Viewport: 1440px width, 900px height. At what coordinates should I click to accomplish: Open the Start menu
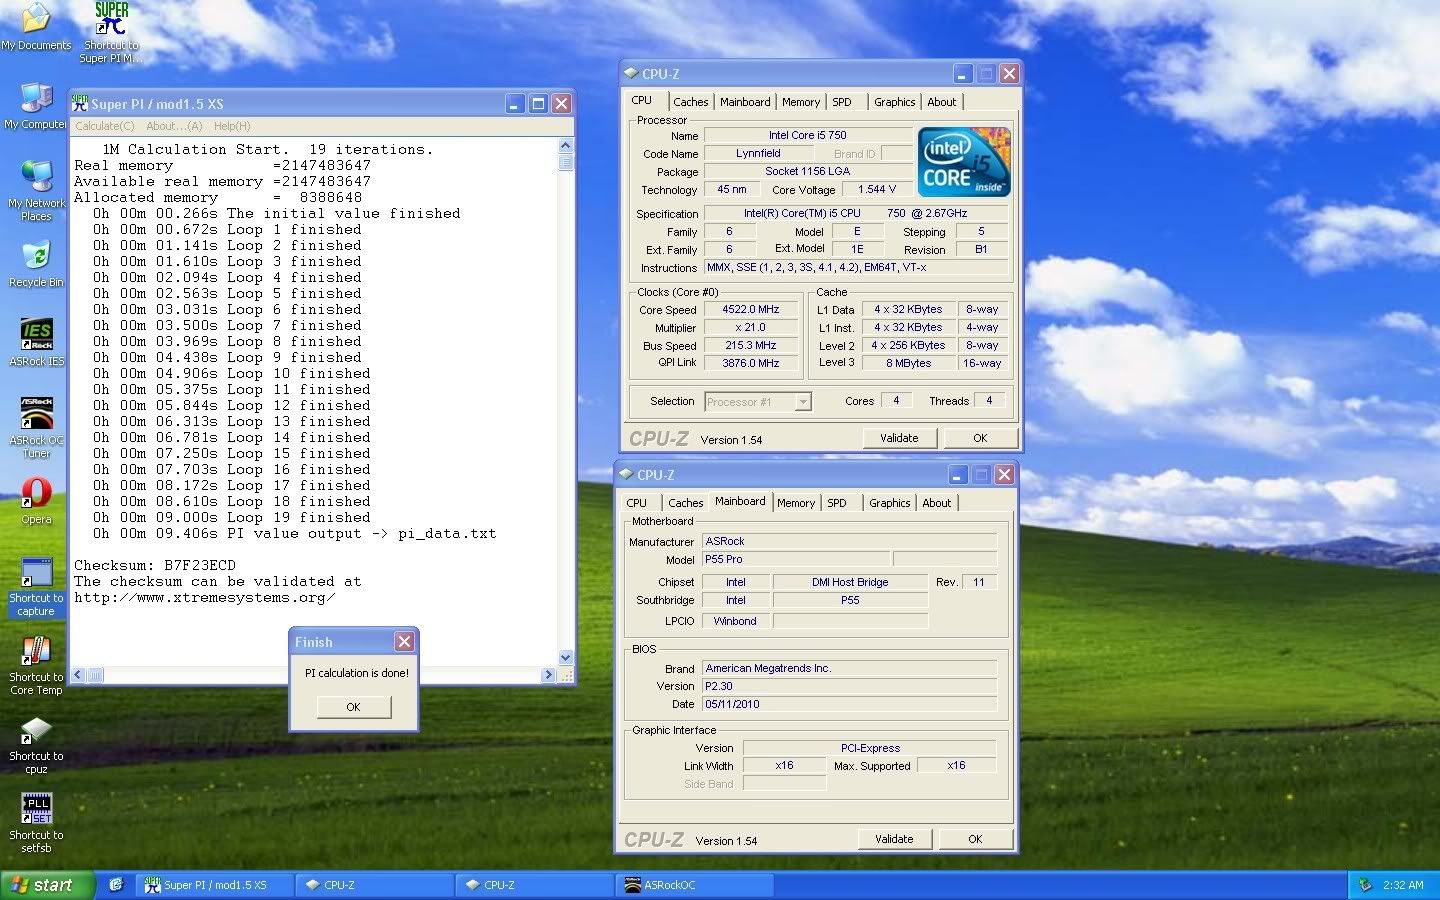pos(48,885)
